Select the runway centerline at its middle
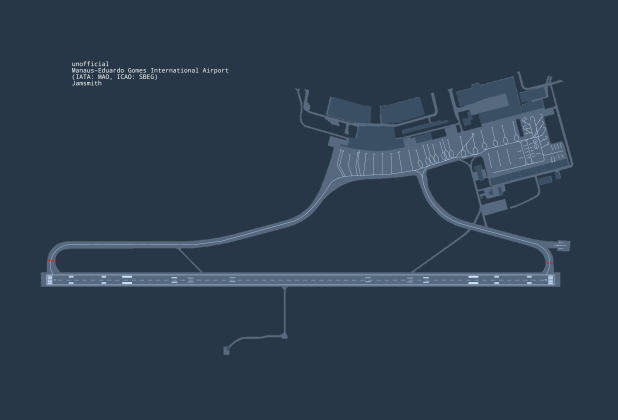This screenshot has height=420, width=618. [300, 279]
